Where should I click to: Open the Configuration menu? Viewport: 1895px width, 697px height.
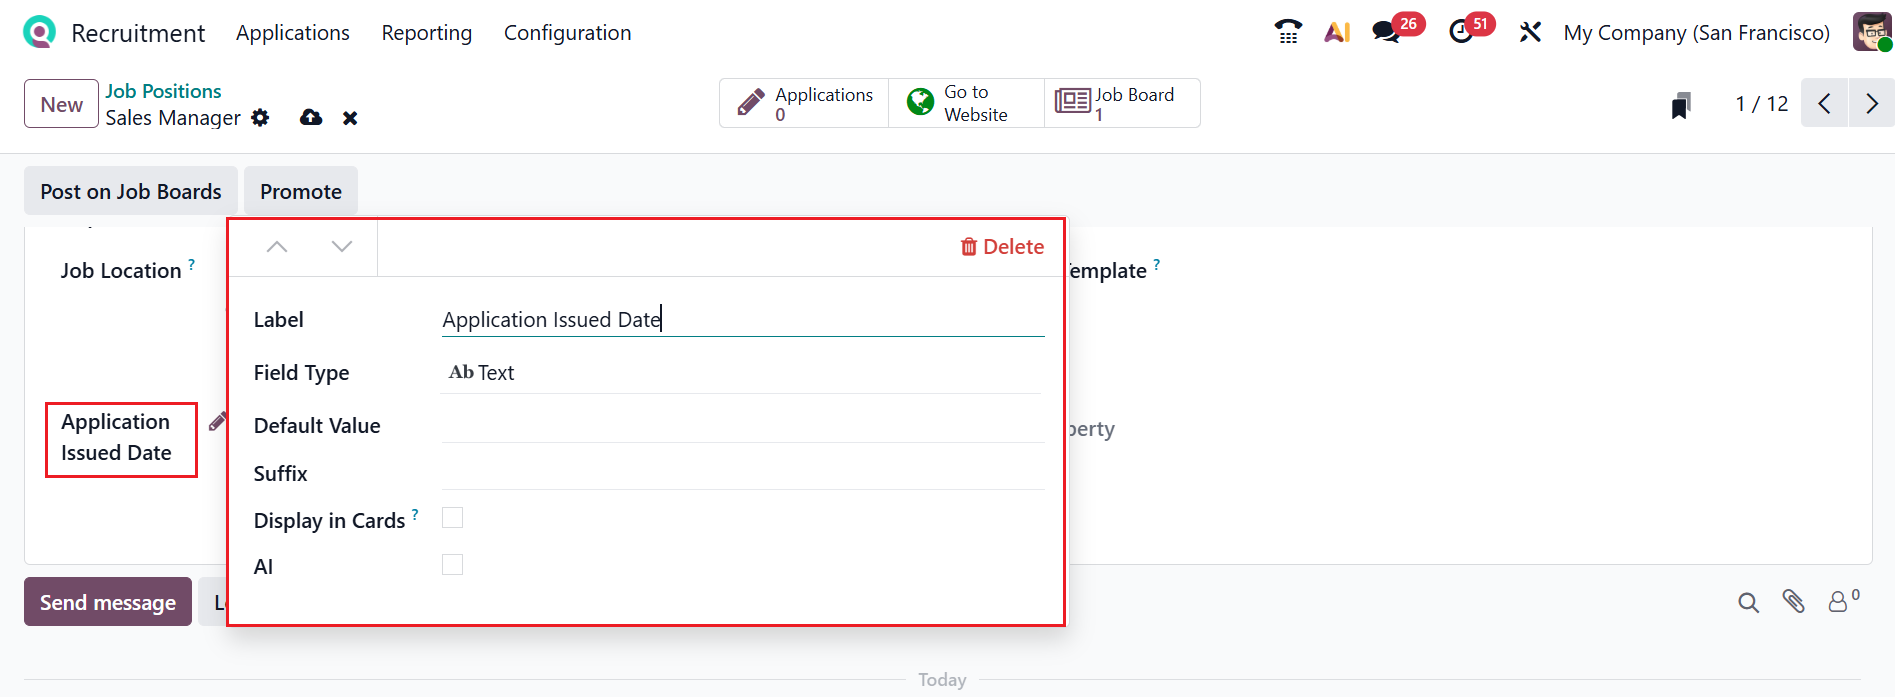(567, 33)
